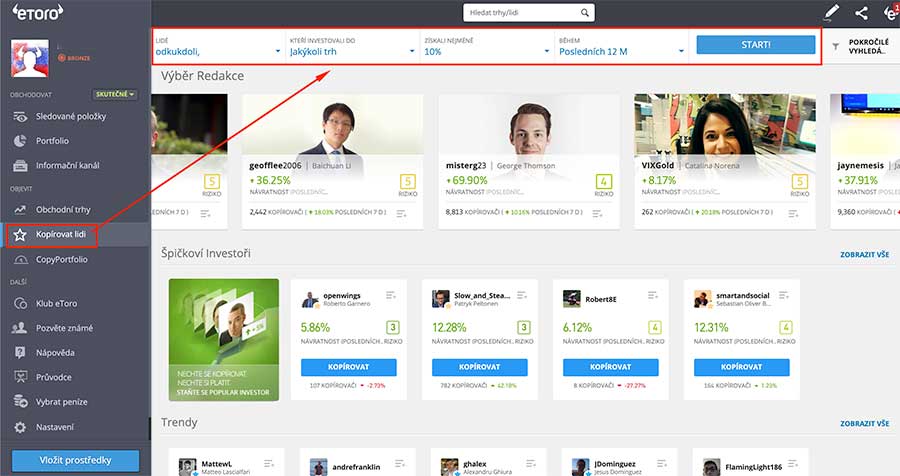Image resolution: width=900 pixels, height=476 pixels.
Task: Click the search magnifier icon
Action: 584,13
